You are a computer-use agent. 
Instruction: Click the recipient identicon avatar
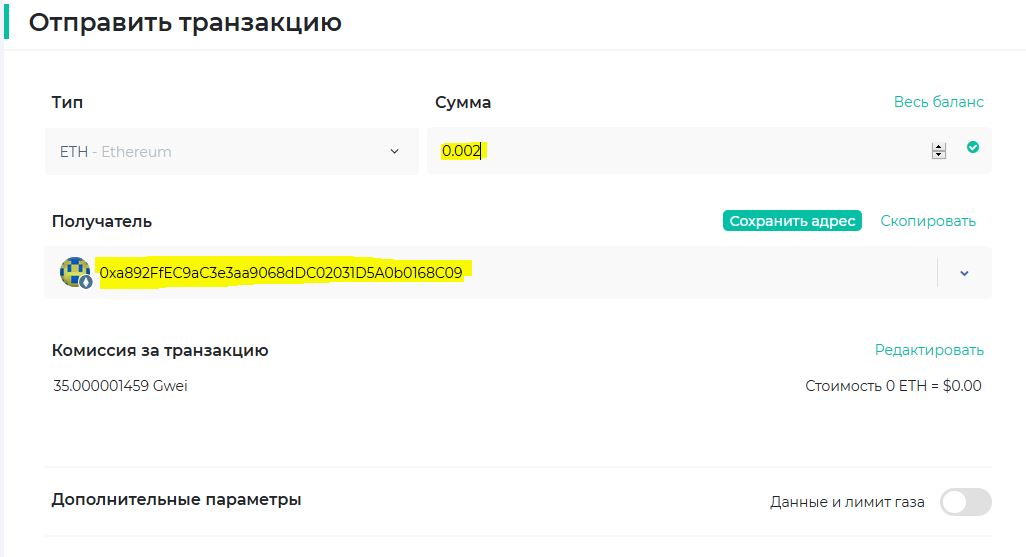tap(74, 271)
